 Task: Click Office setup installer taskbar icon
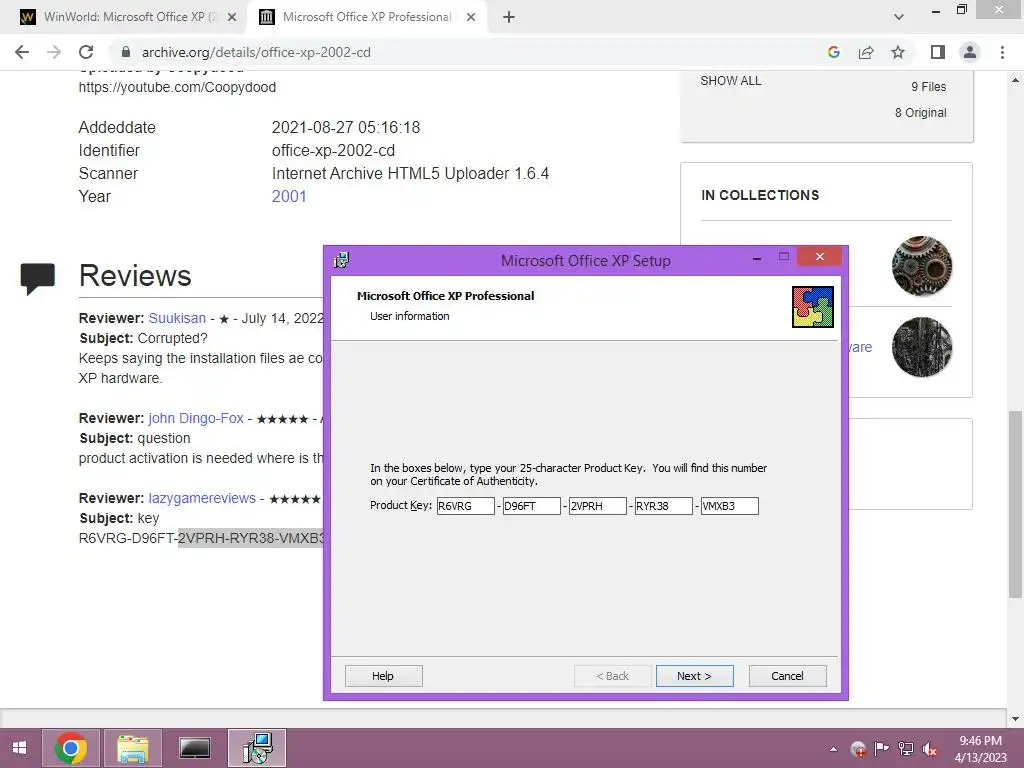[x=257, y=748]
